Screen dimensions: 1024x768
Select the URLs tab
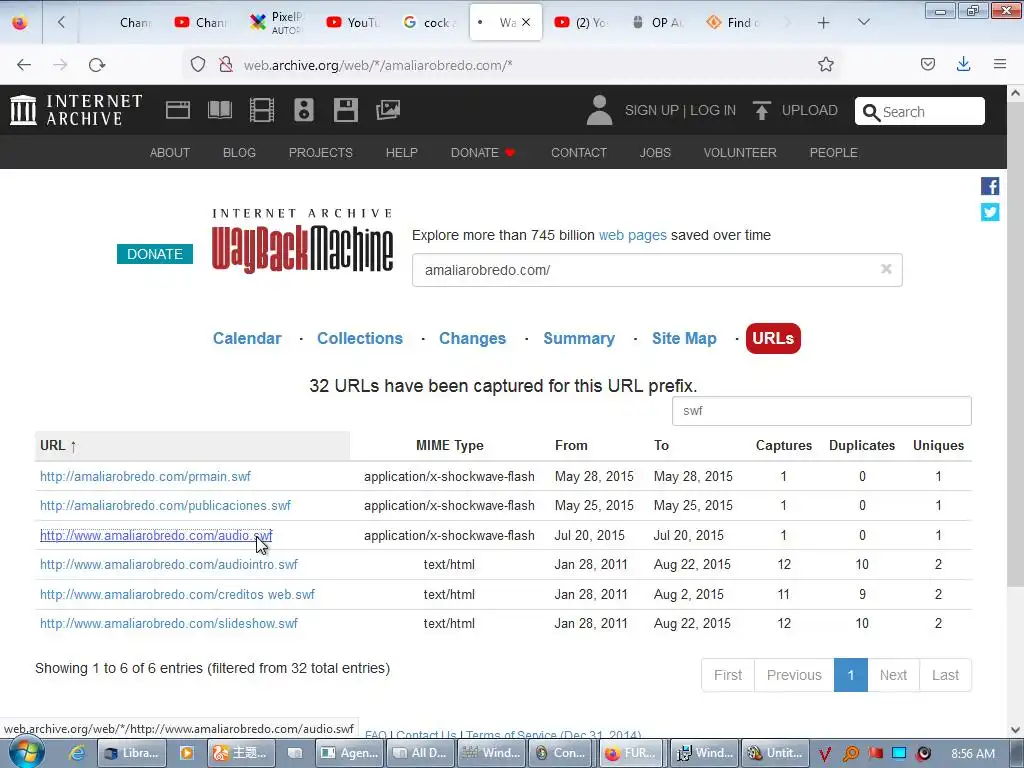tap(773, 338)
